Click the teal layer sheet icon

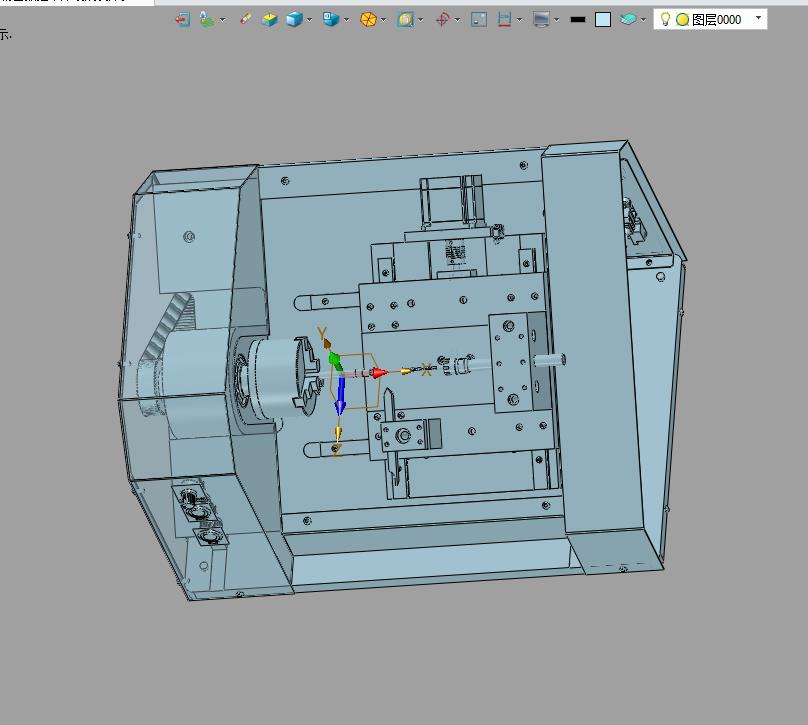click(628, 20)
